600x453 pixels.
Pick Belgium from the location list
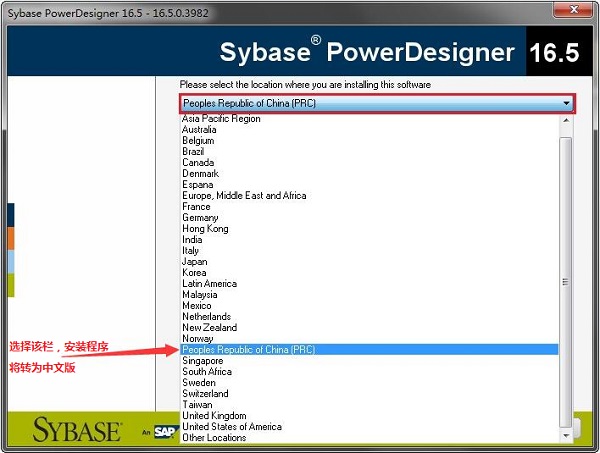197,141
